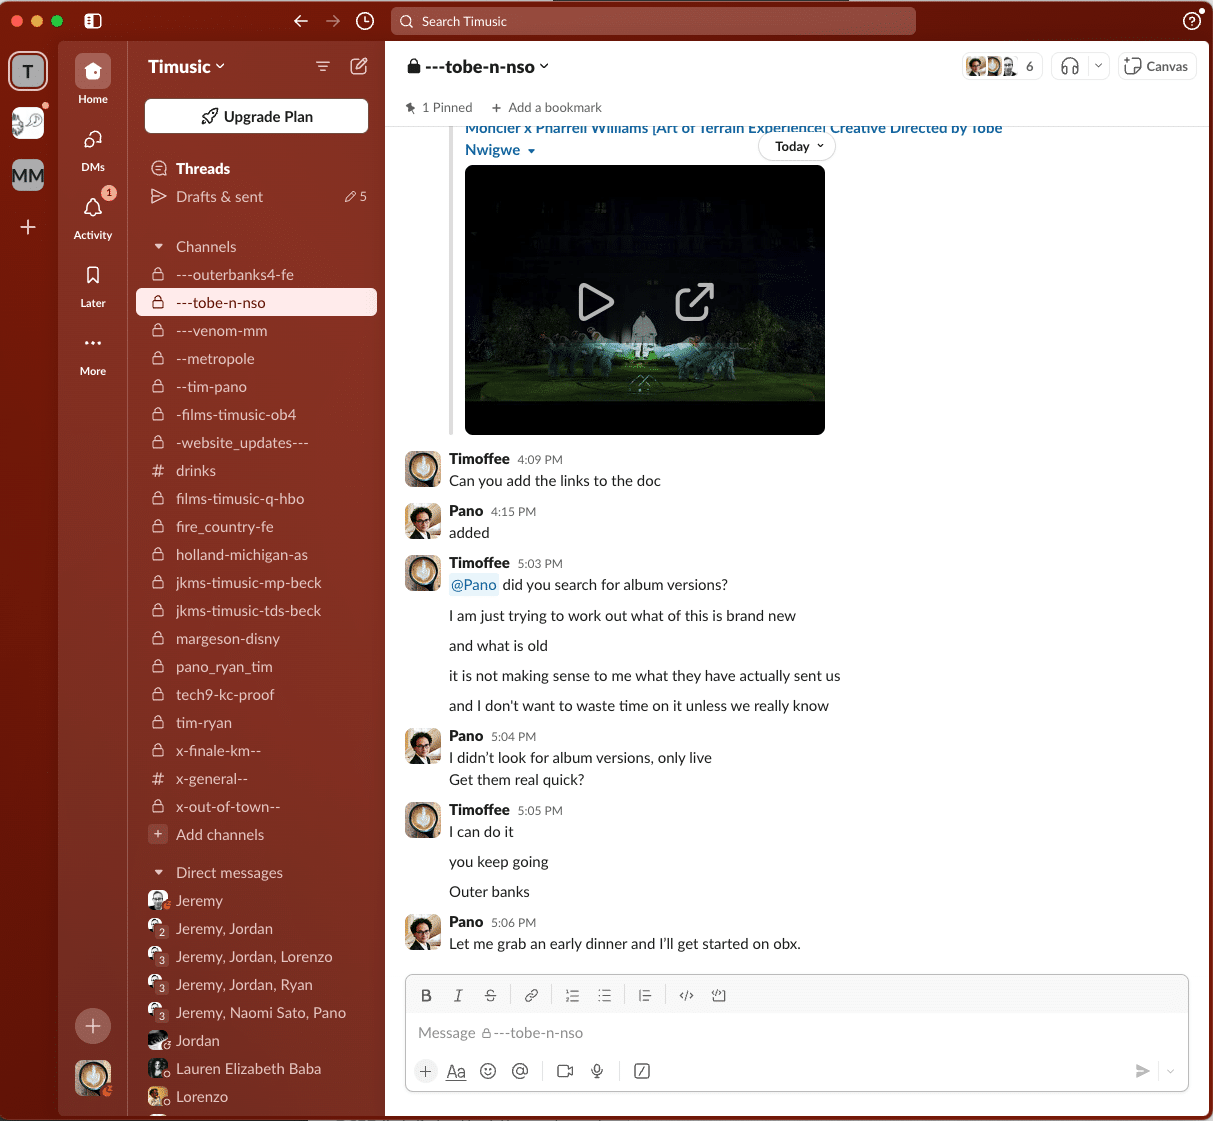1213x1121 pixels.
Task: Click the @Pano mention link
Action: (474, 585)
